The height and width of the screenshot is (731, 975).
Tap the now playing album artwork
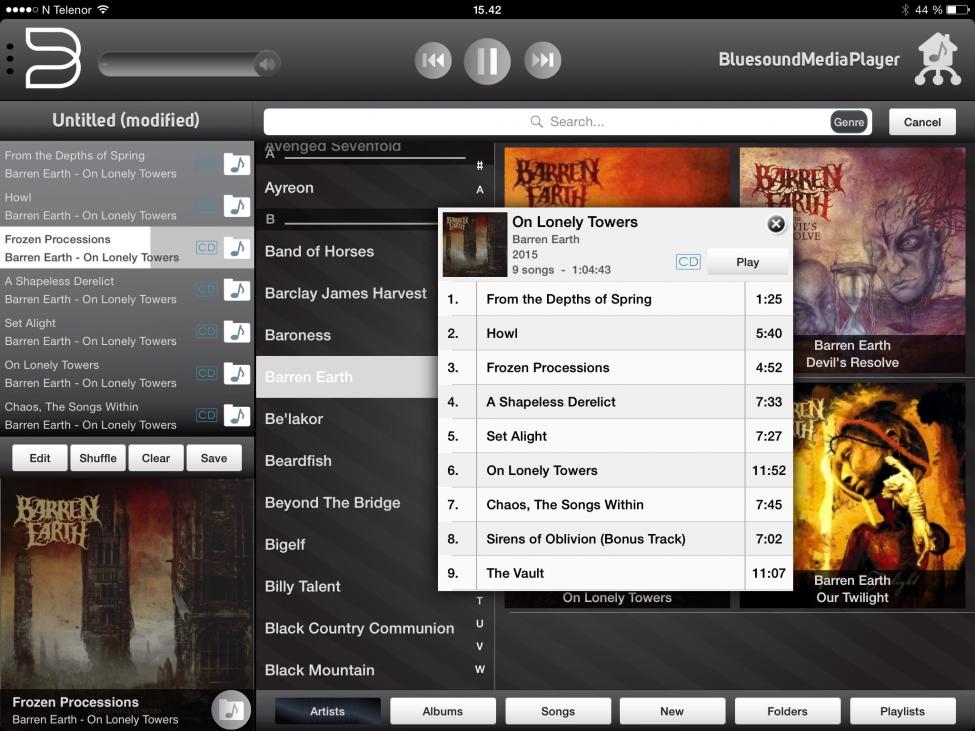coord(127,584)
